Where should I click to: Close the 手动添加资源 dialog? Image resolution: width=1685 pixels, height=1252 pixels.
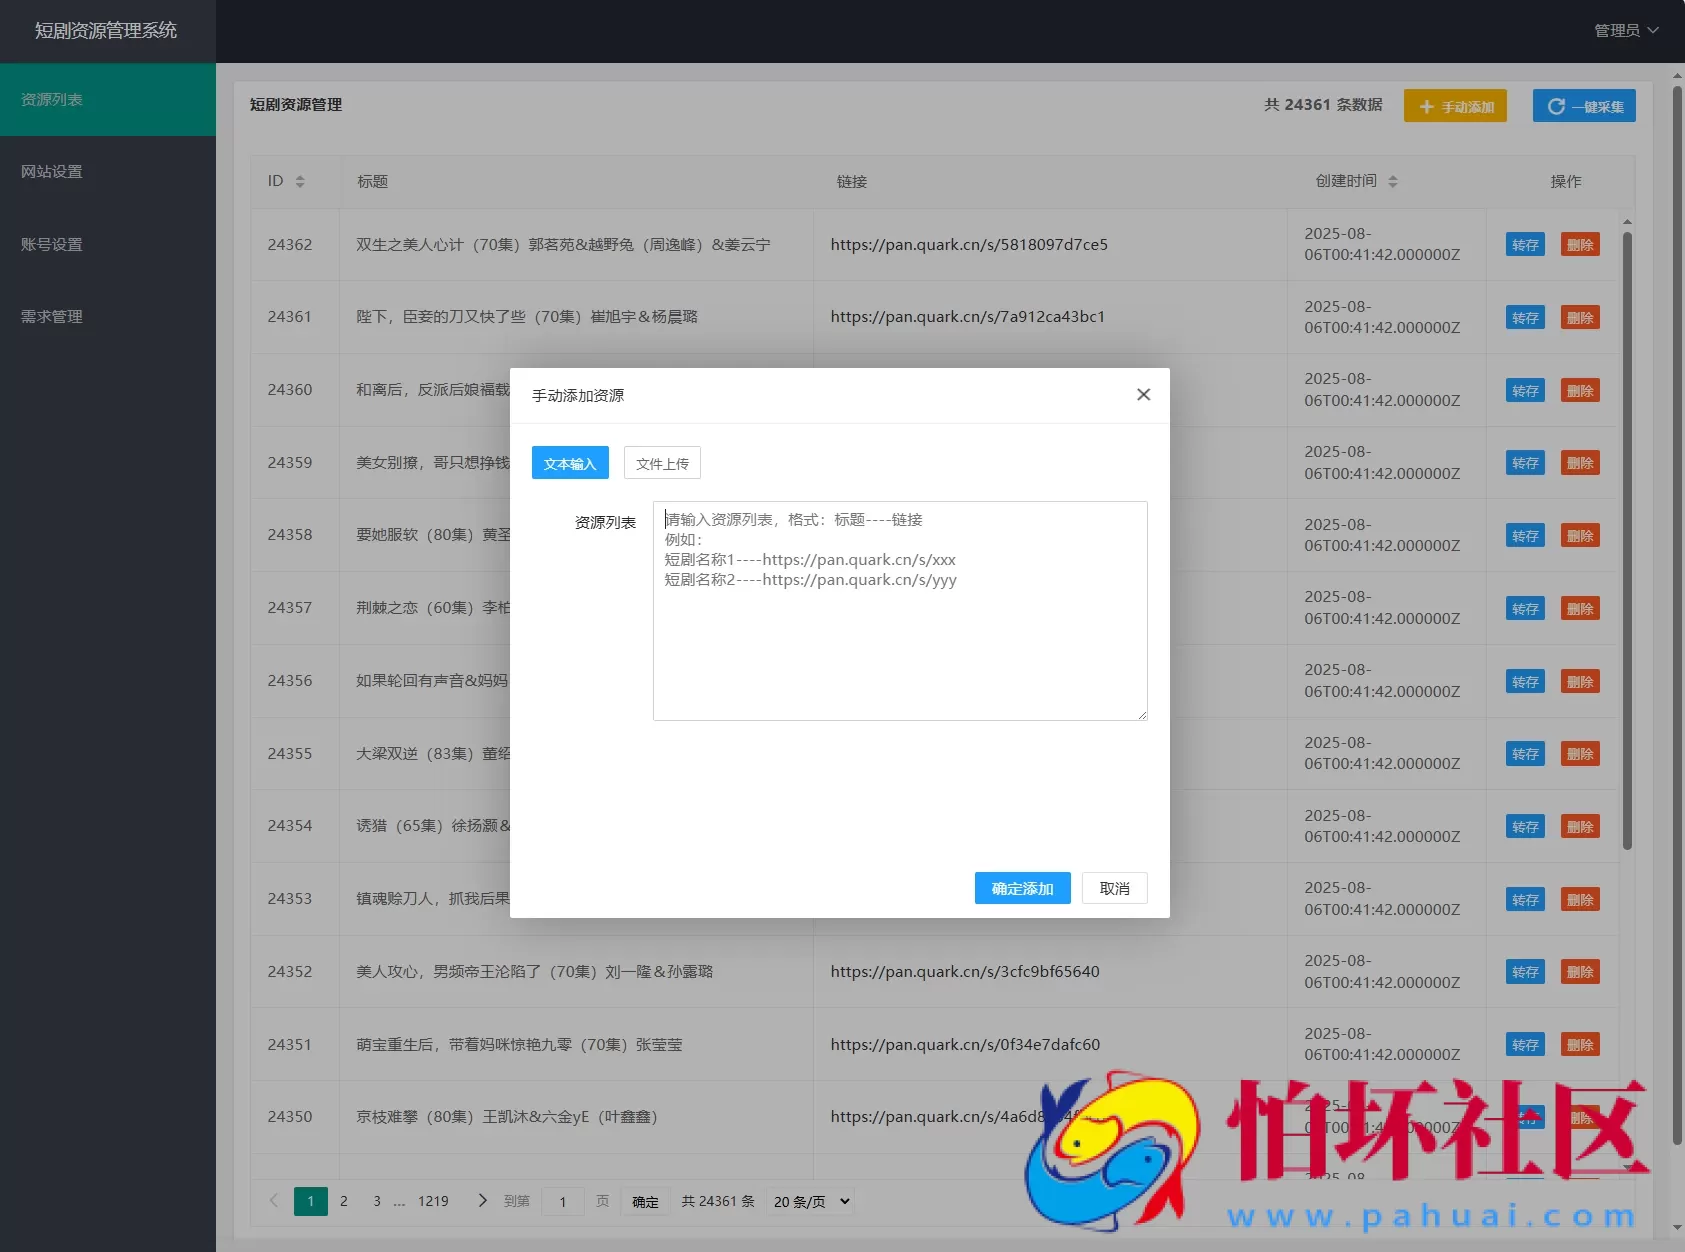(x=1143, y=394)
